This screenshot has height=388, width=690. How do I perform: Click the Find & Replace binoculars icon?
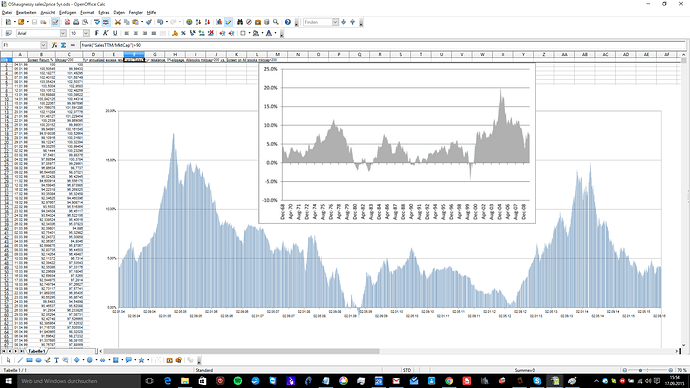pos(240,22)
